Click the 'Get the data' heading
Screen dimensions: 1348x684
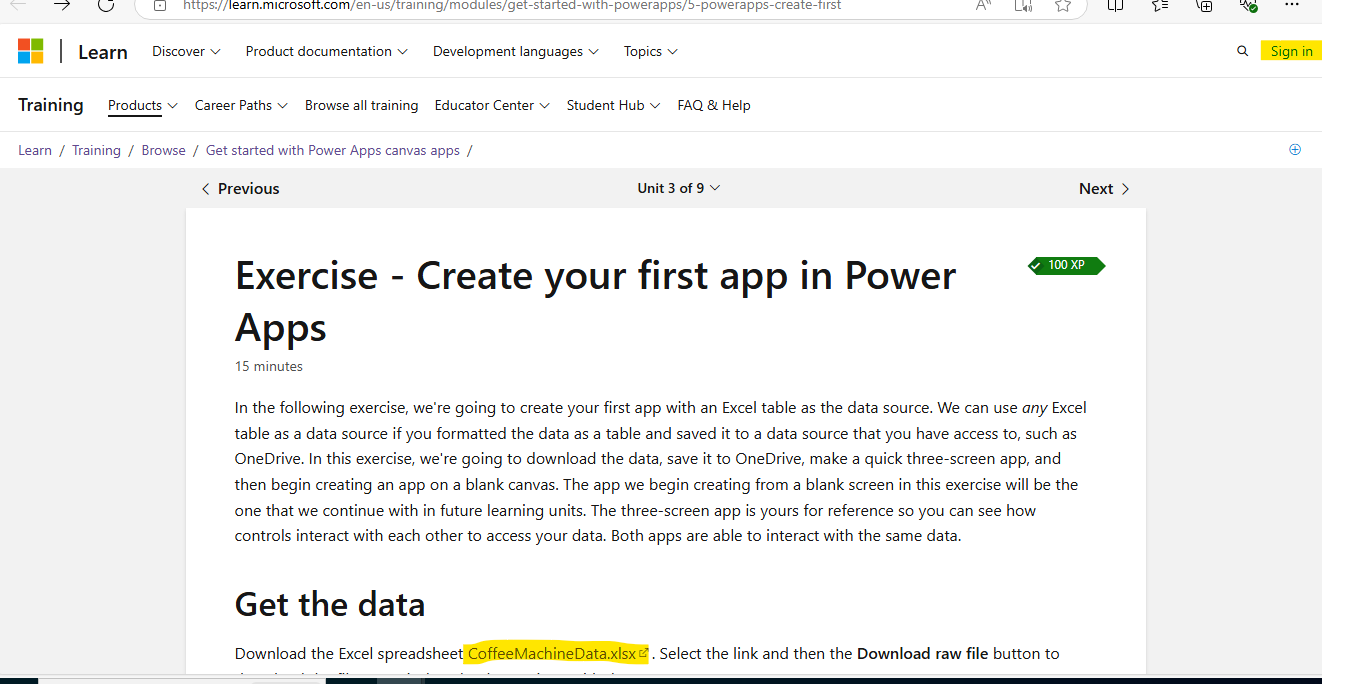click(330, 604)
